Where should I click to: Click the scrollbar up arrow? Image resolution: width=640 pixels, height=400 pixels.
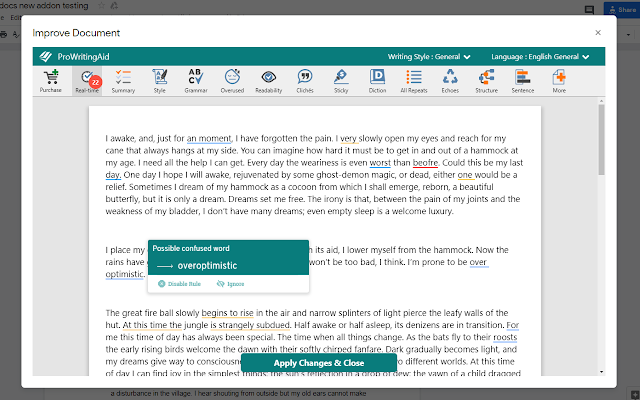click(601, 101)
